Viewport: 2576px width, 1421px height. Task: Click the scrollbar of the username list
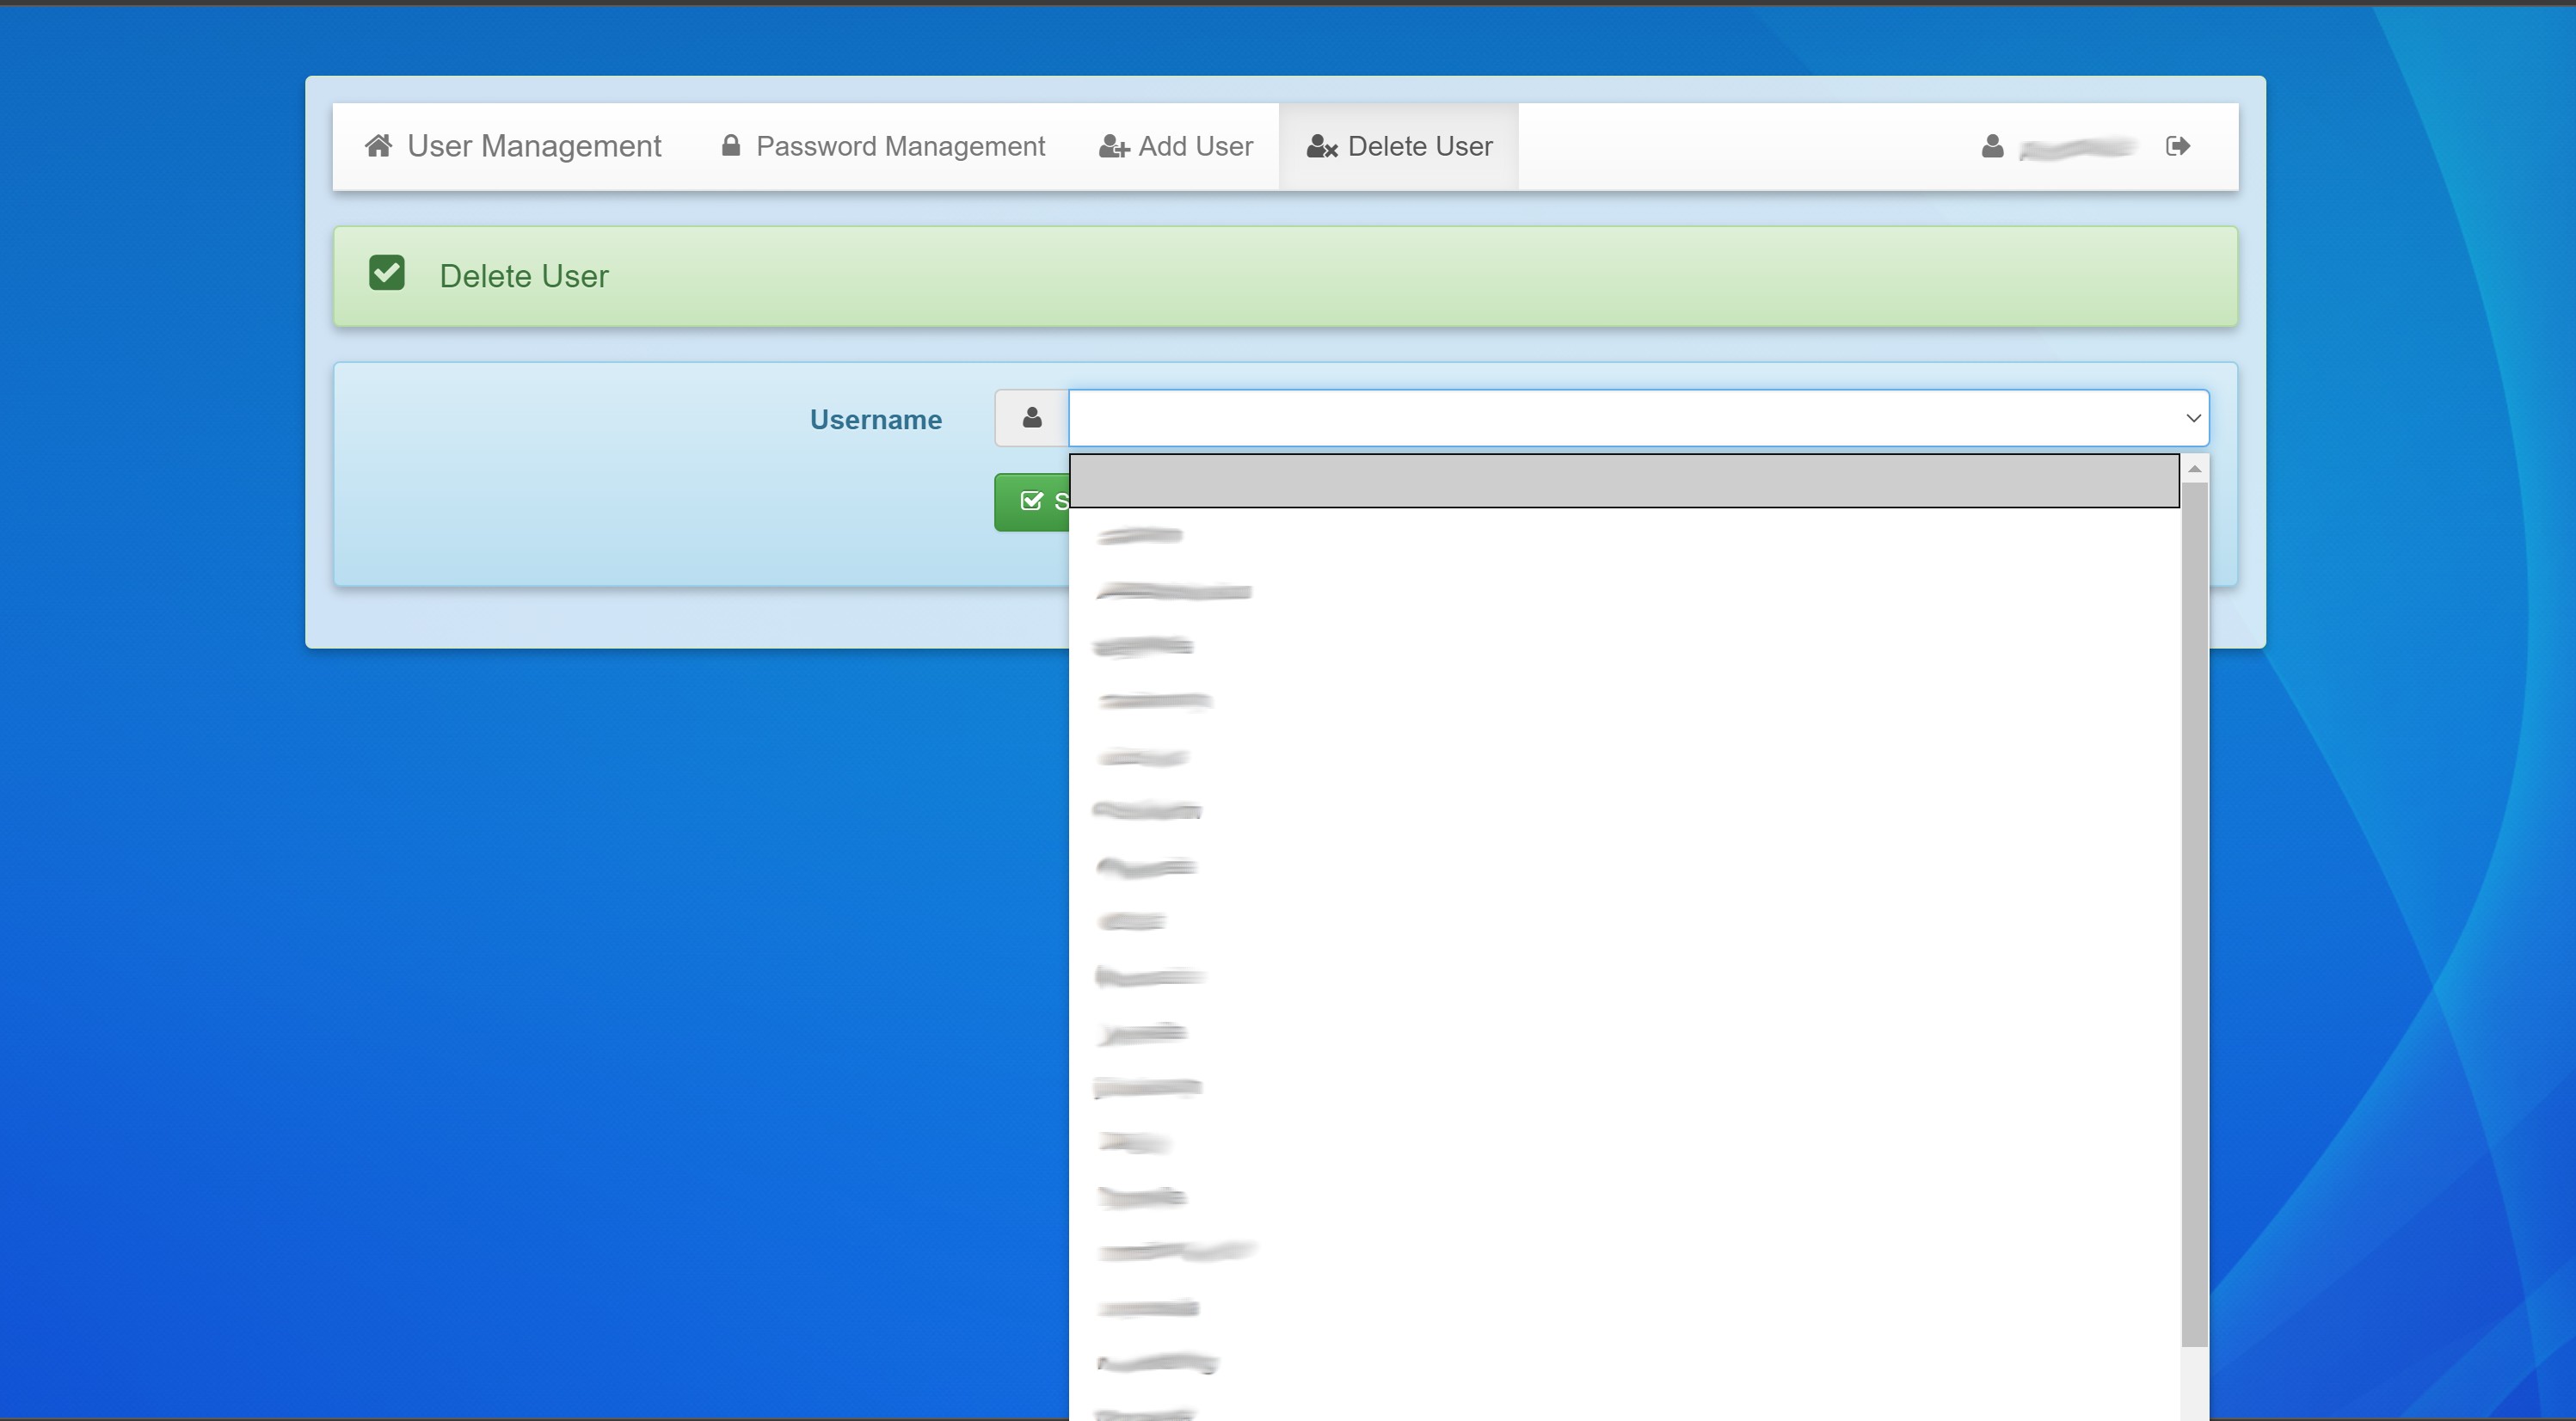click(x=2194, y=900)
